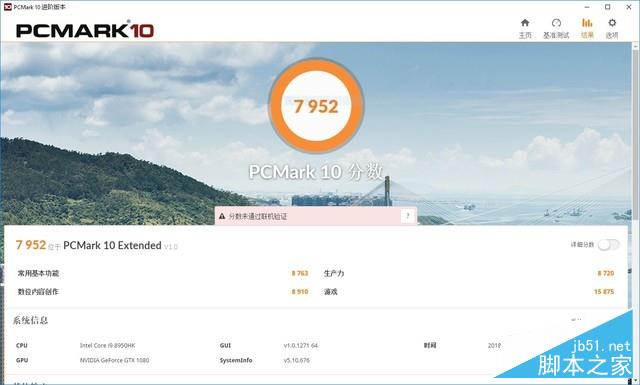Click the SystemInfo version 'v5.10.676'
Viewport: 640px width, 385px height.
[296, 360]
